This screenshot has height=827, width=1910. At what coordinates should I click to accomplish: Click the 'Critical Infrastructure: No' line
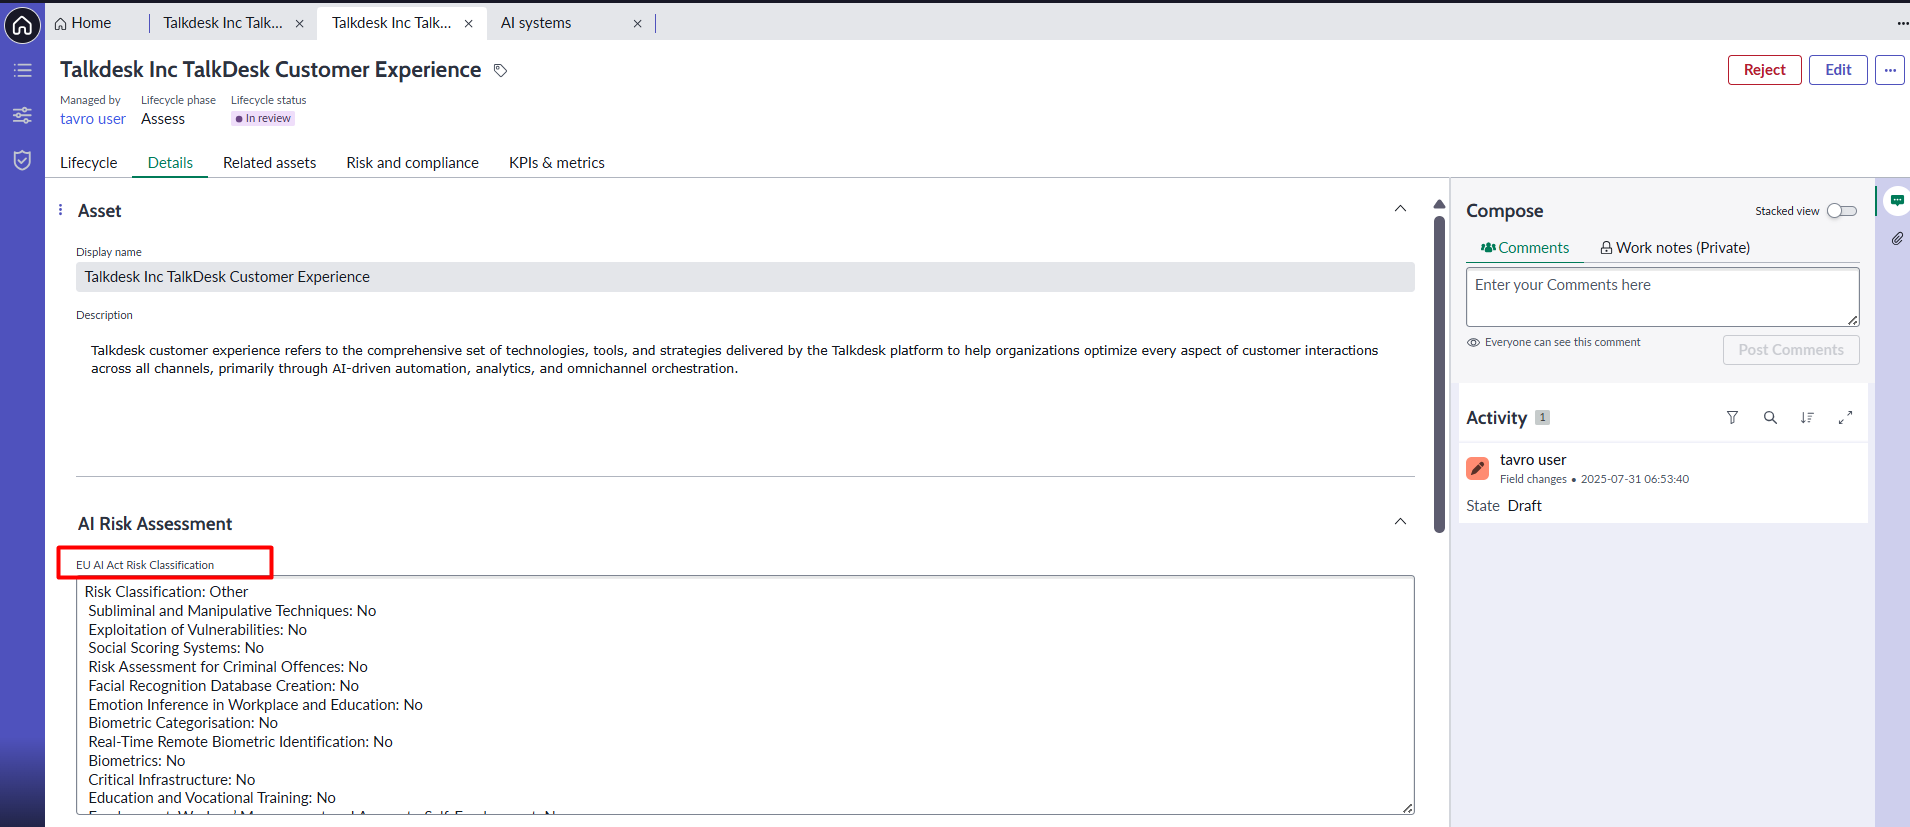(172, 780)
